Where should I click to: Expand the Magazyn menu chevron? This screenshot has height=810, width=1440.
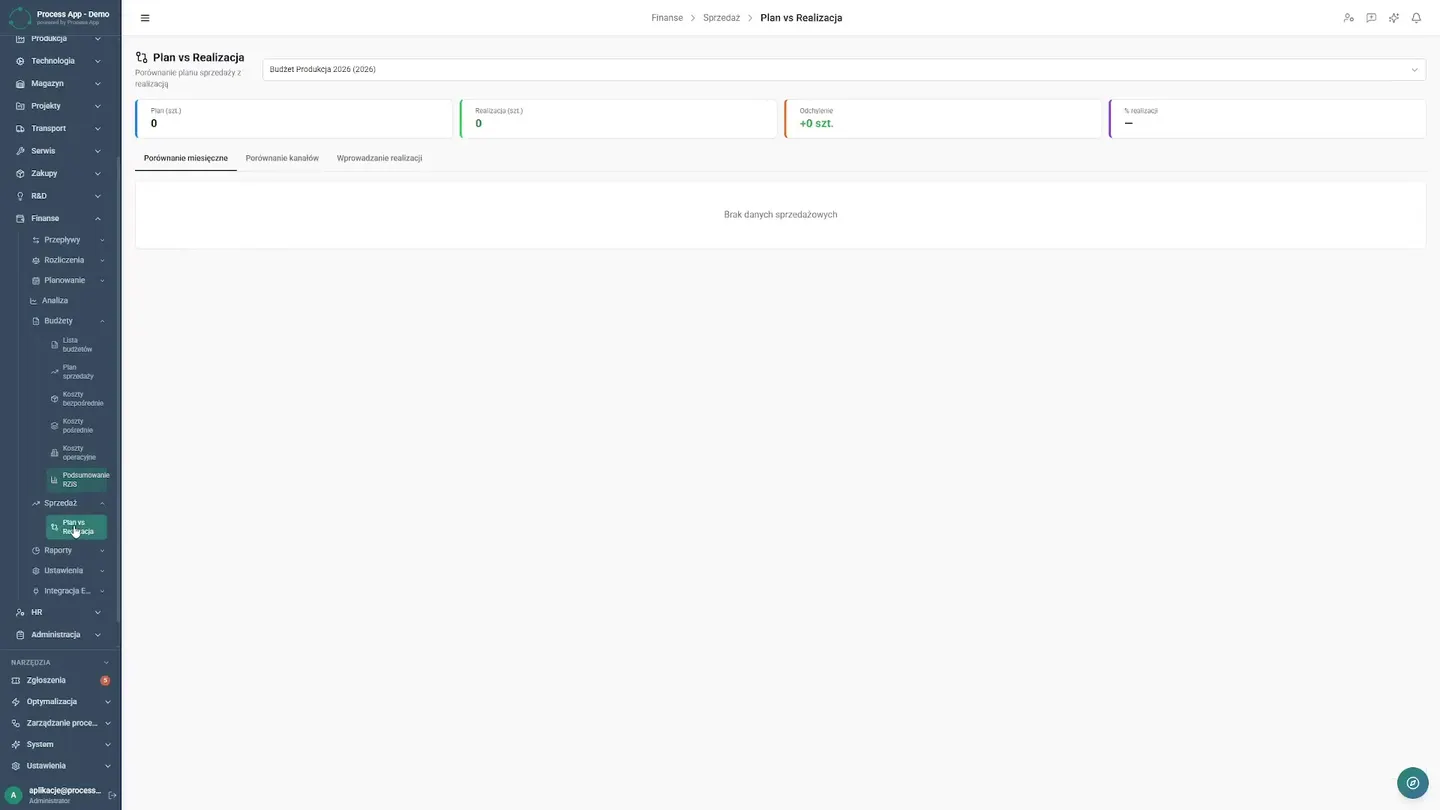(x=97, y=84)
